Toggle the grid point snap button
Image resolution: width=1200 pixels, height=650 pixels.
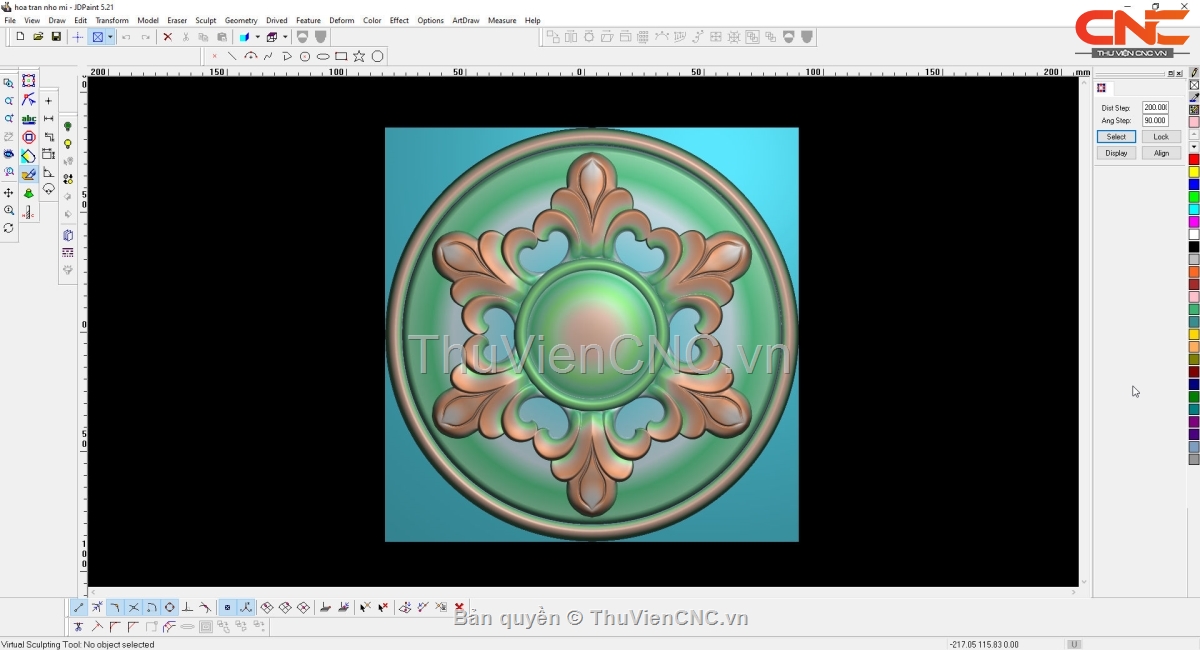click(x=227, y=607)
